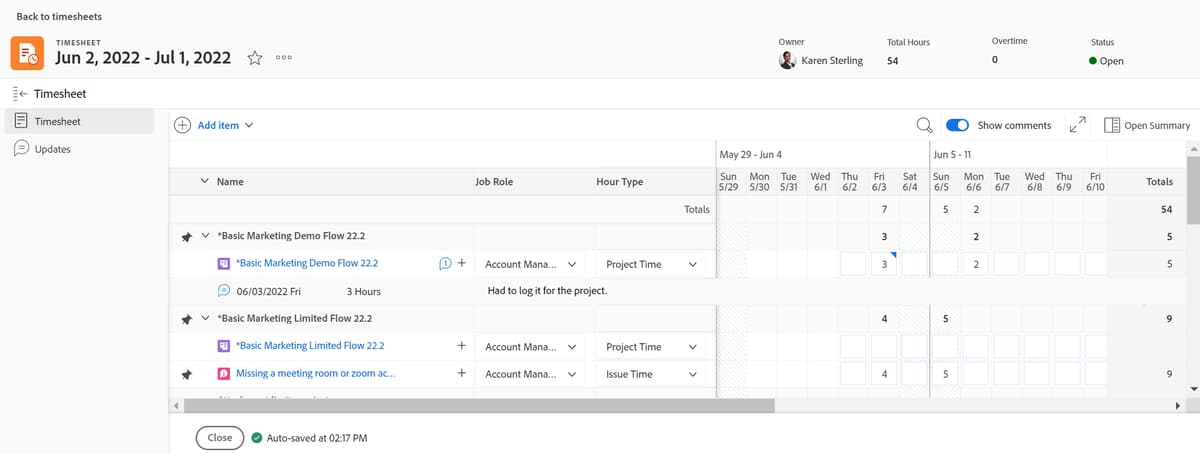Toggle the Show comments switch
1200x454 pixels.
(x=957, y=125)
